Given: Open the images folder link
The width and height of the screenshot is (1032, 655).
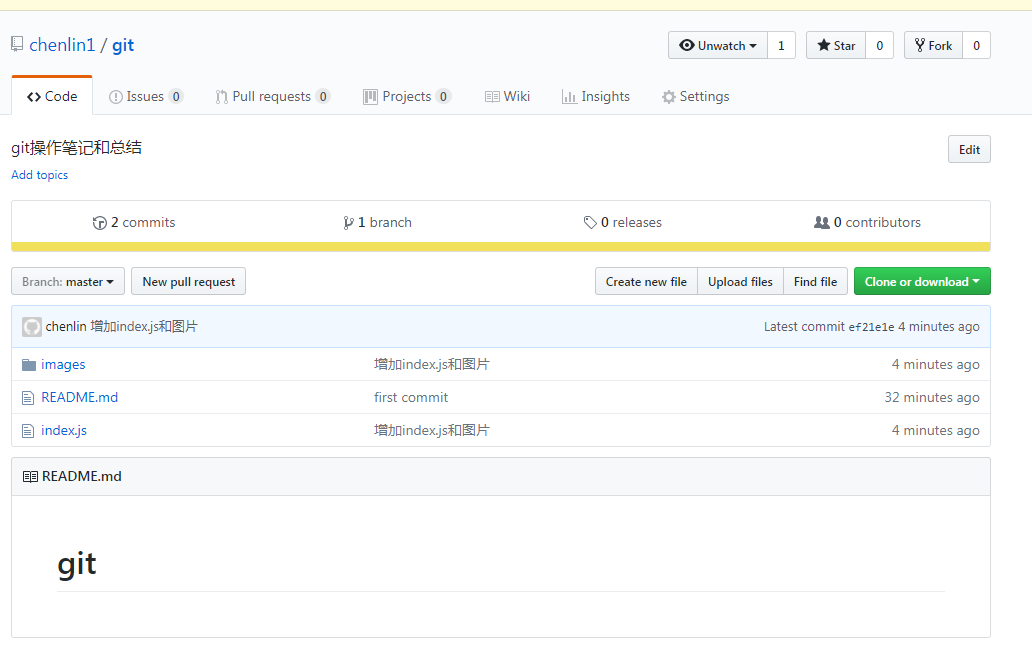Looking at the screenshot, I should (x=63, y=365).
